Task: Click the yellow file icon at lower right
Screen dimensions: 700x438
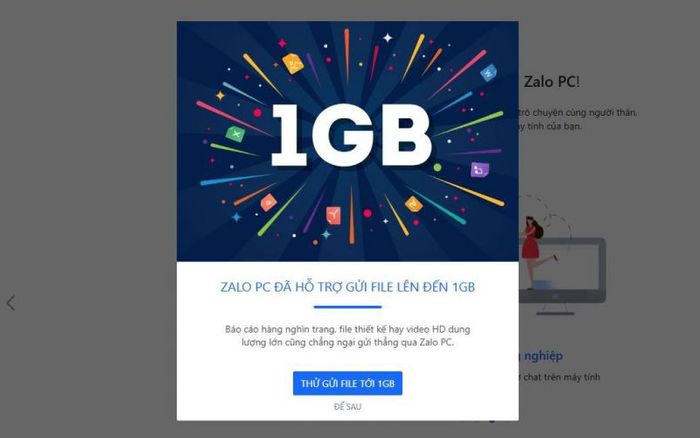Action: (x=413, y=204)
